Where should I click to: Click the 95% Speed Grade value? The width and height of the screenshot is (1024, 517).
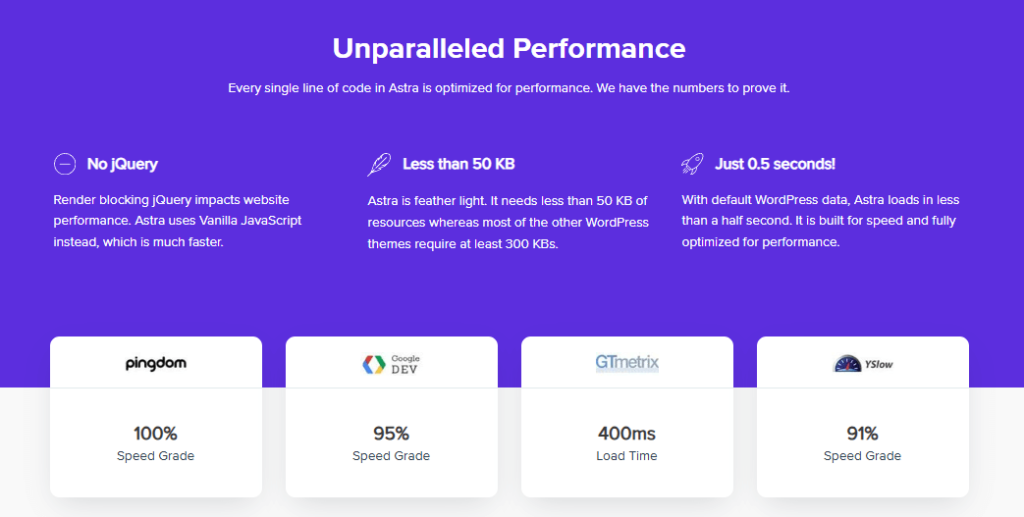391,433
